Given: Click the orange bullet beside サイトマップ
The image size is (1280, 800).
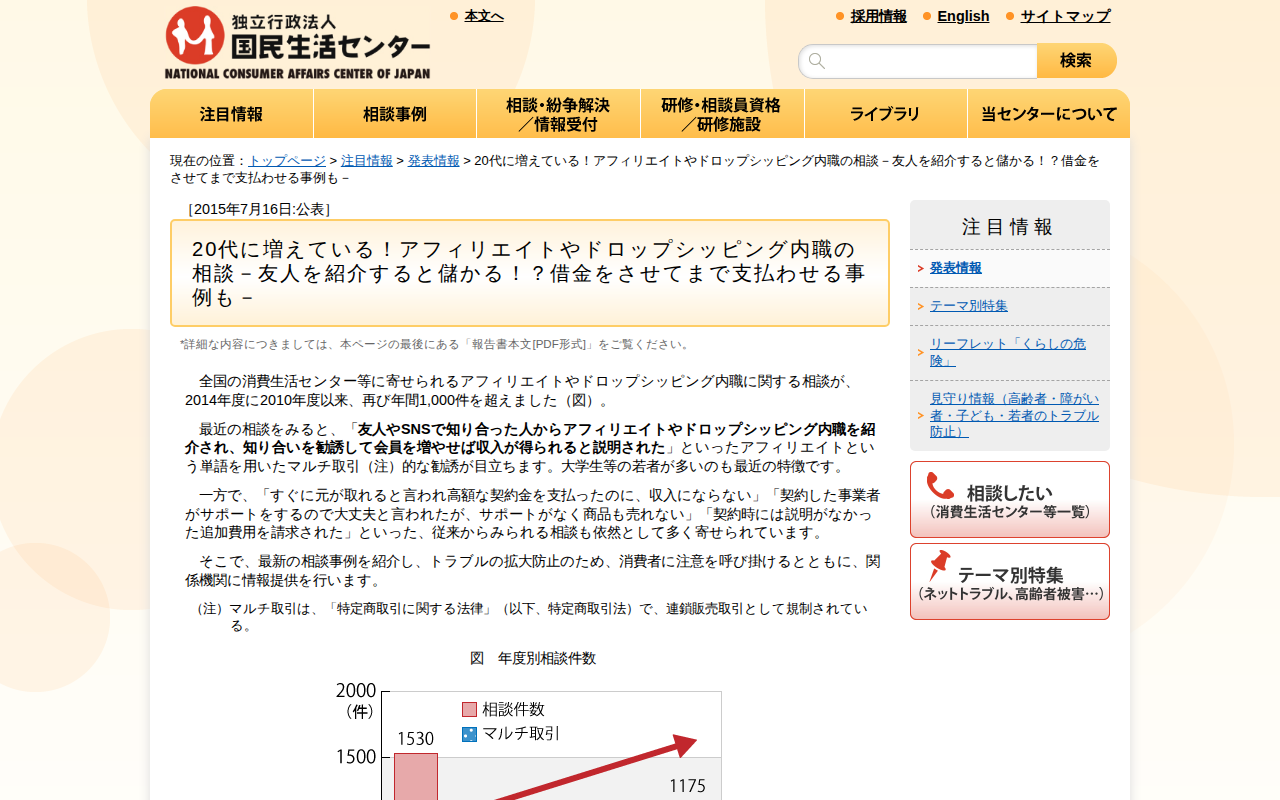Looking at the screenshot, I should pyautogui.click(x=1010, y=16).
